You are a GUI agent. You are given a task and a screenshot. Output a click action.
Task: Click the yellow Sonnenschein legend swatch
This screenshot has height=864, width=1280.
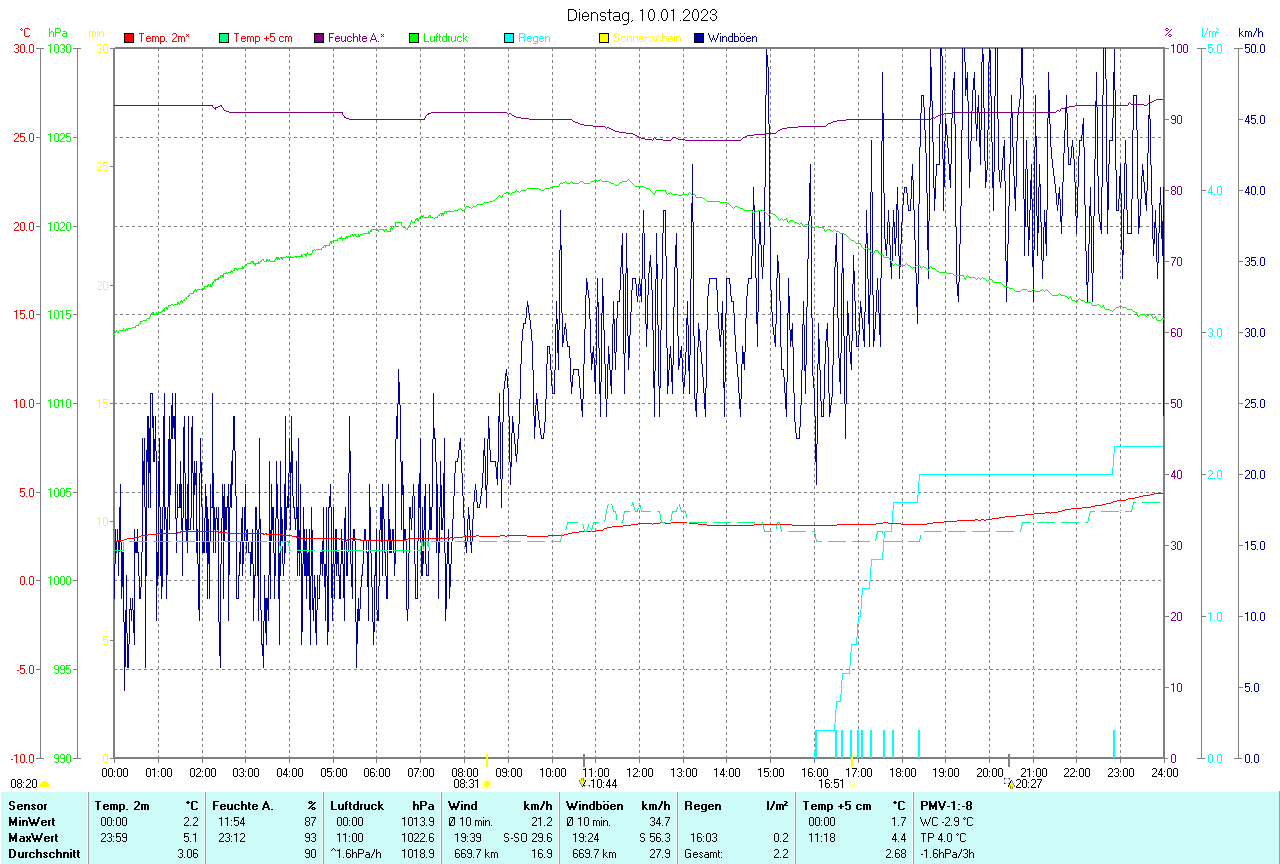coord(604,38)
